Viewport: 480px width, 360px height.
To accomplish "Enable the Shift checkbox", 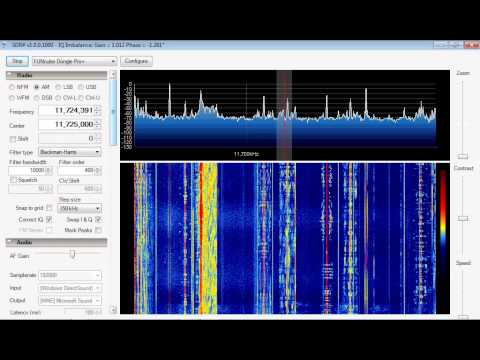I will pyautogui.click(x=13, y=139).
